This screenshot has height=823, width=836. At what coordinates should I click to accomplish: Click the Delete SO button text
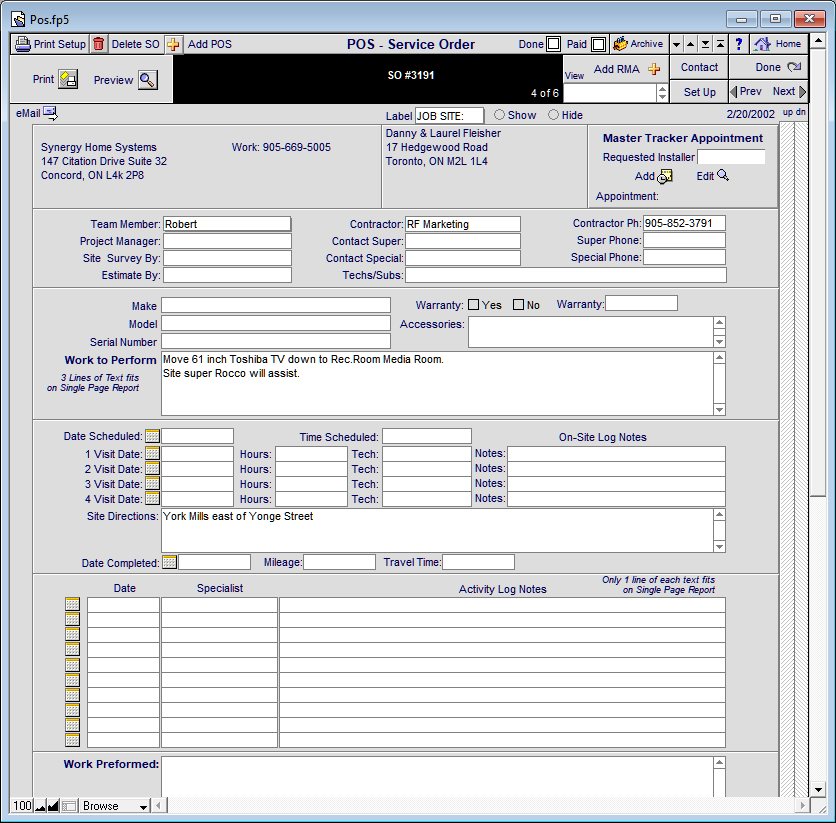click(x=135, y=44)
